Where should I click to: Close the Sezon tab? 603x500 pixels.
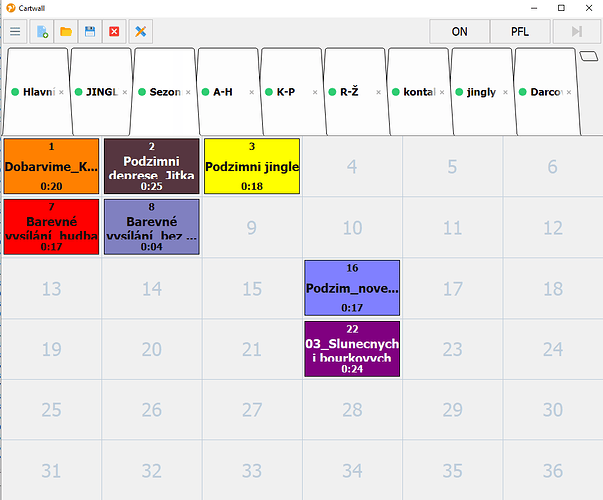tap(188, 92)
